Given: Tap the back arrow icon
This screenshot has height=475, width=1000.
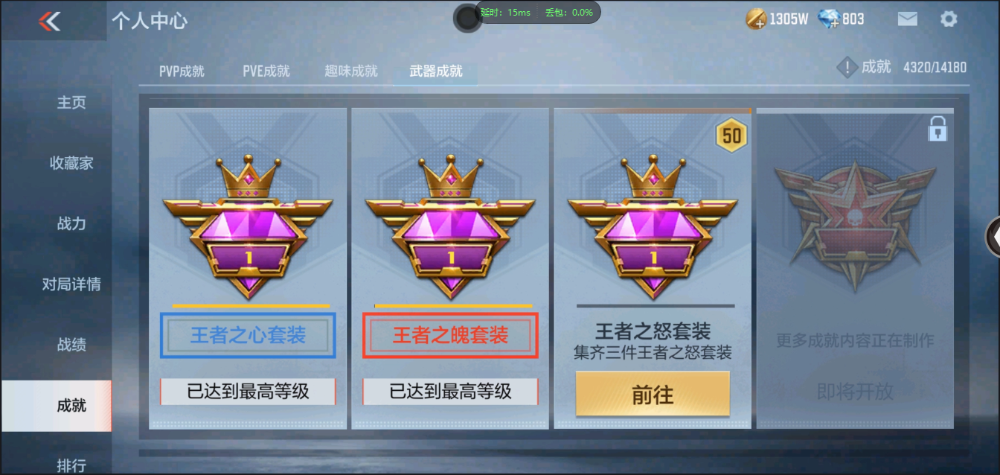Looking at the screenshot, I should (49, 21).
